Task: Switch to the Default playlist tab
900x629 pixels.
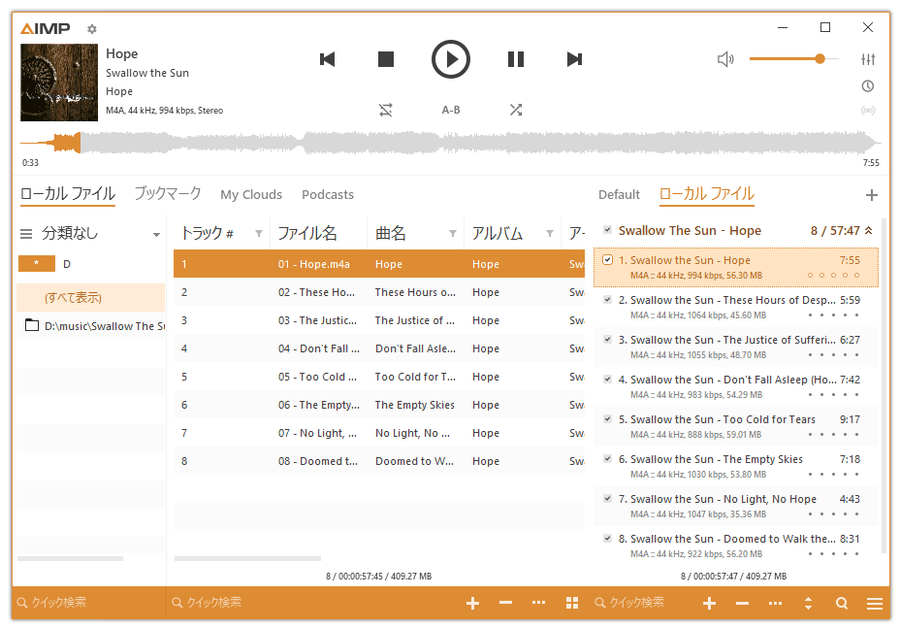Action: pyautogui.click(x=619, y=195)
